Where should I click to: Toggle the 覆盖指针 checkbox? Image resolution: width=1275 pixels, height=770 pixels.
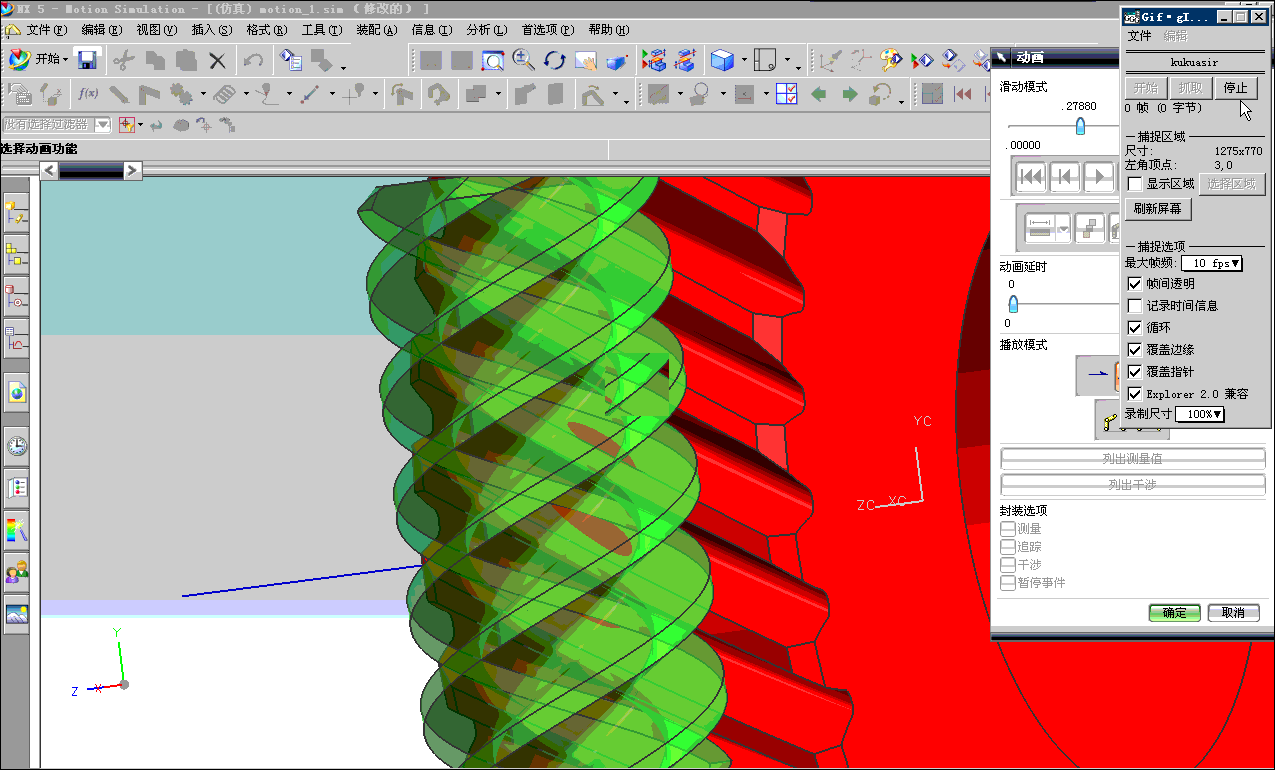[1135, 372]
